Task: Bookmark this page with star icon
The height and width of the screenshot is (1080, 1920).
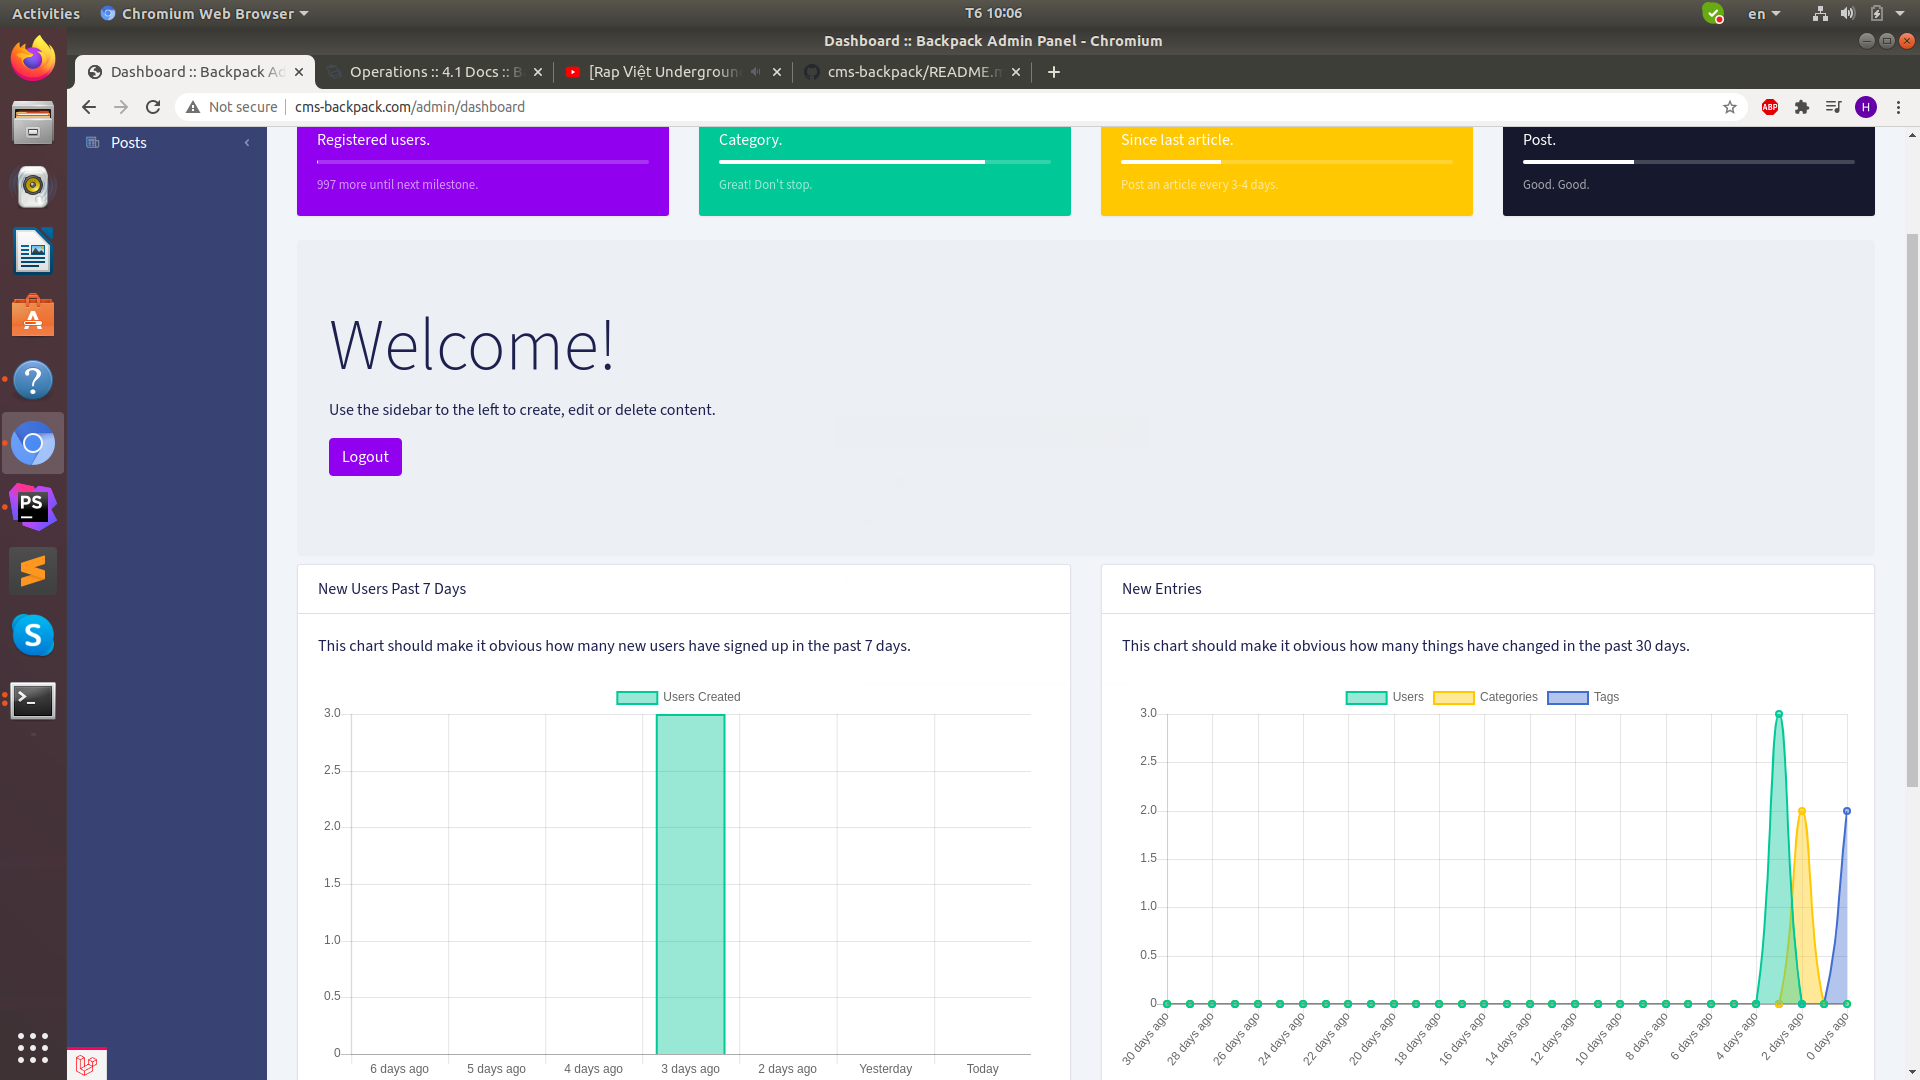Action: click(x=1729, y=107)
